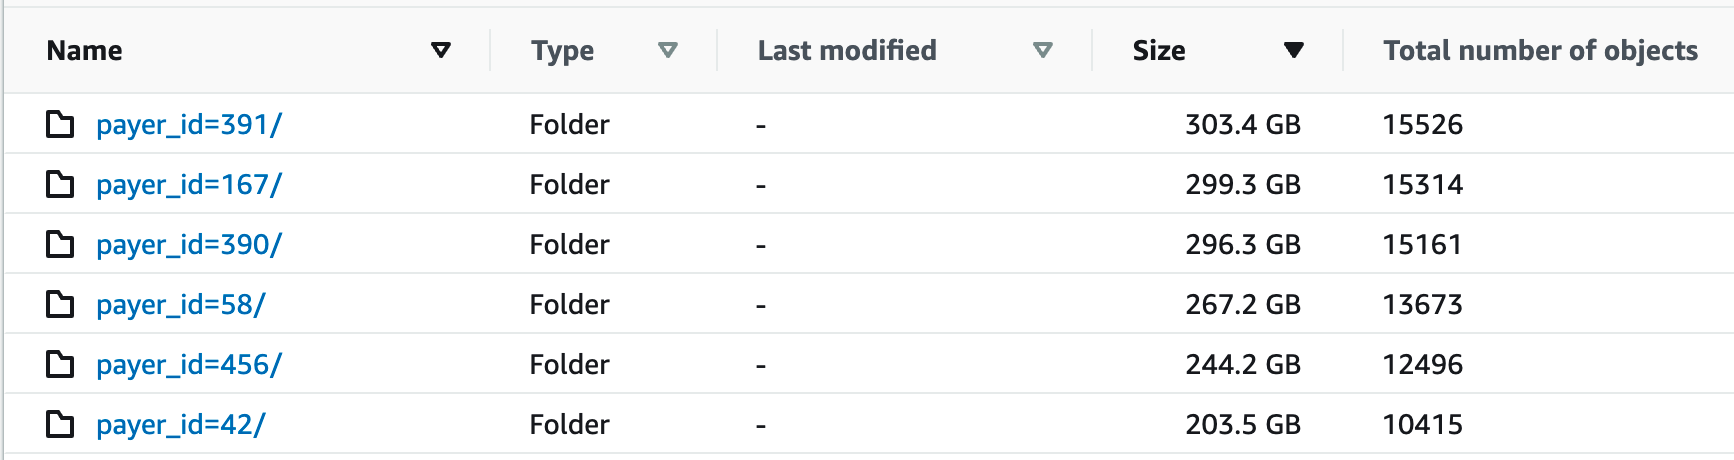Click folder icon beside payer_id=58/
1734x460 pixels.
click(60, 305)
